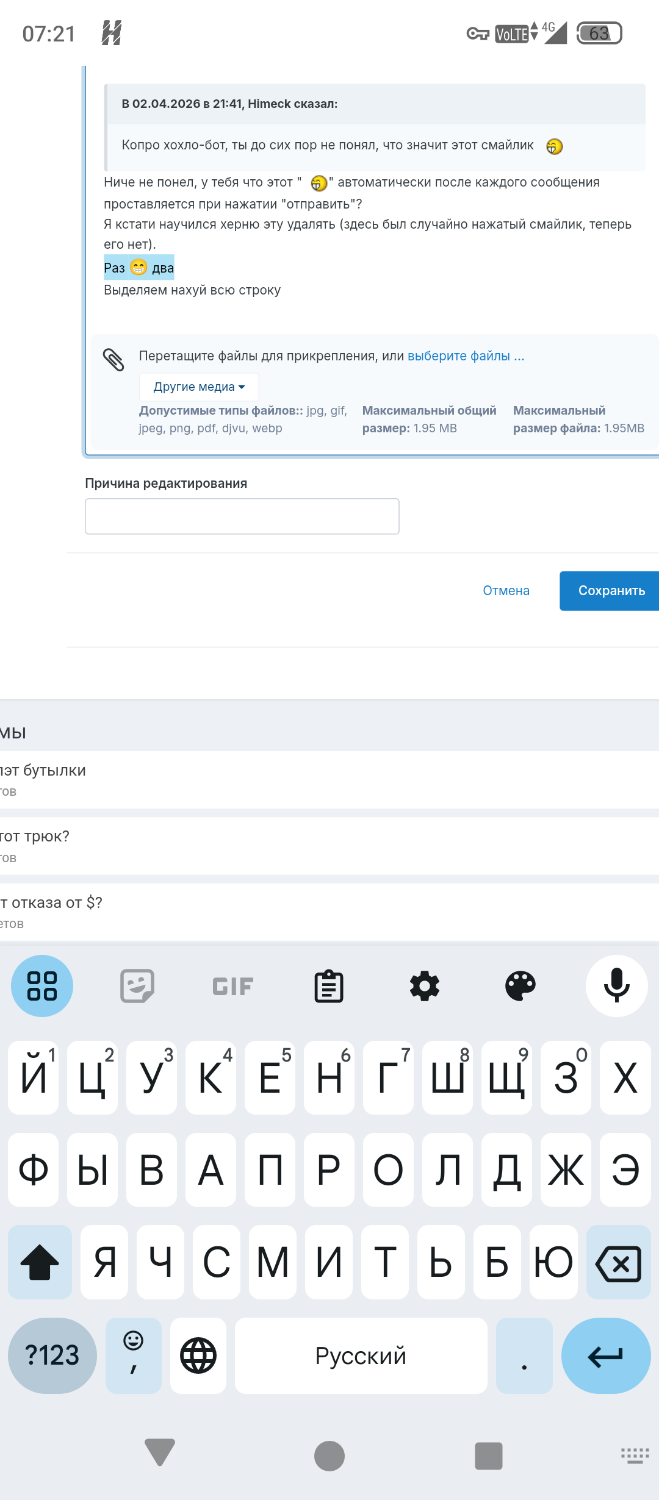Open the keyboard clipboard icon
The height and width of the screenshot is (1500, 659).
[329, 986]
